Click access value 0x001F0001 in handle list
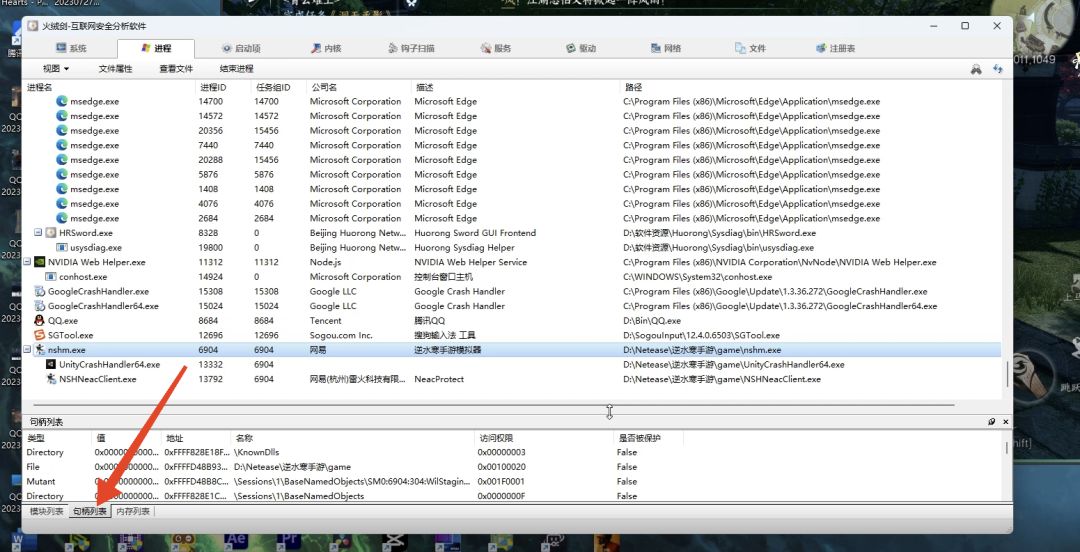 [501, 481]
